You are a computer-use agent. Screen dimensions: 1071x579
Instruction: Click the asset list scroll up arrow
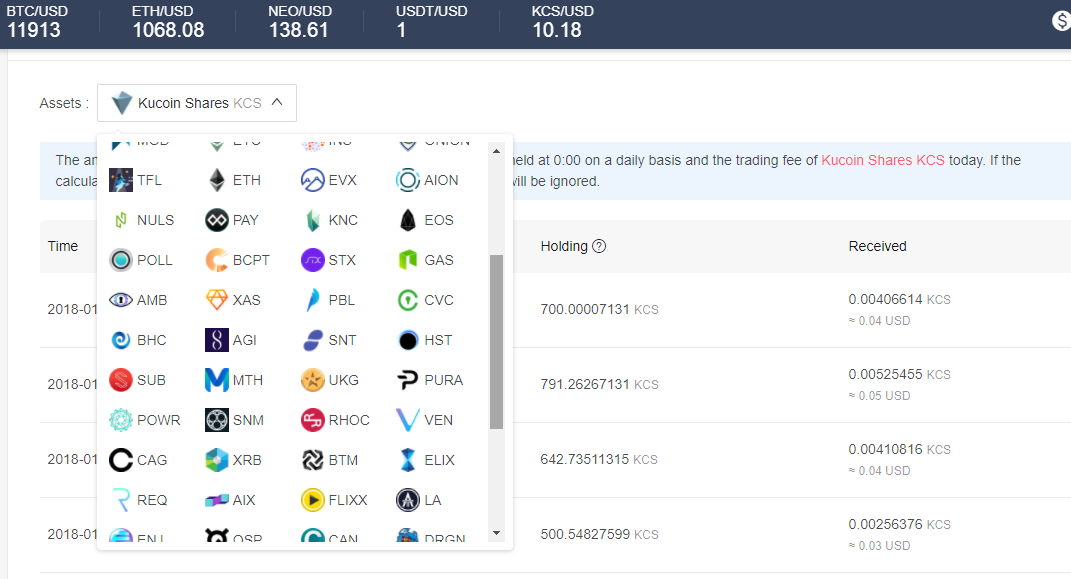(497, 151)
